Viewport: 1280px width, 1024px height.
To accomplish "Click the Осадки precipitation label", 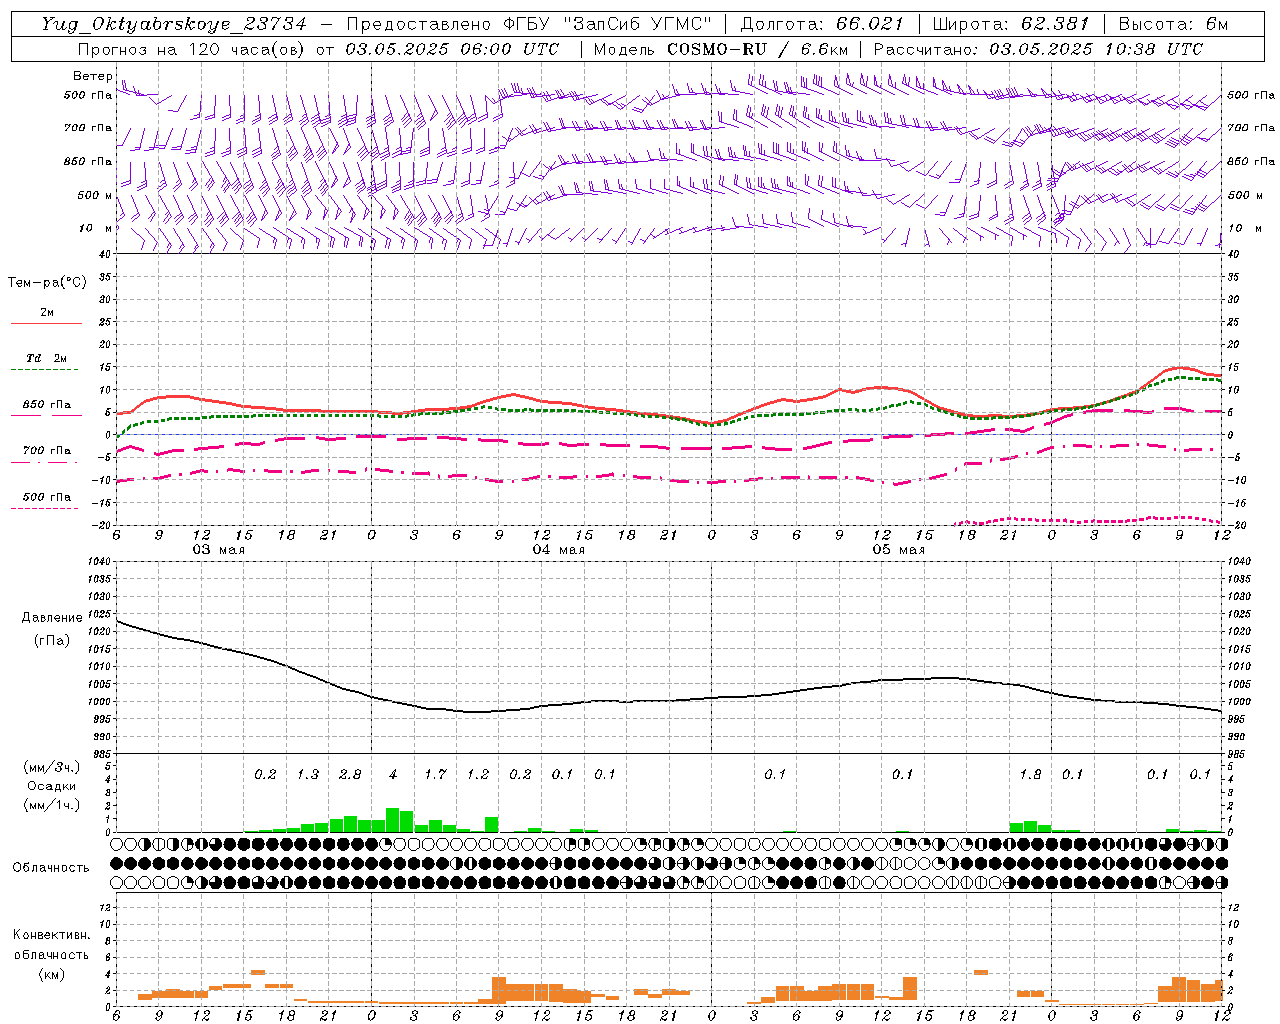I will tap(51, 786).
